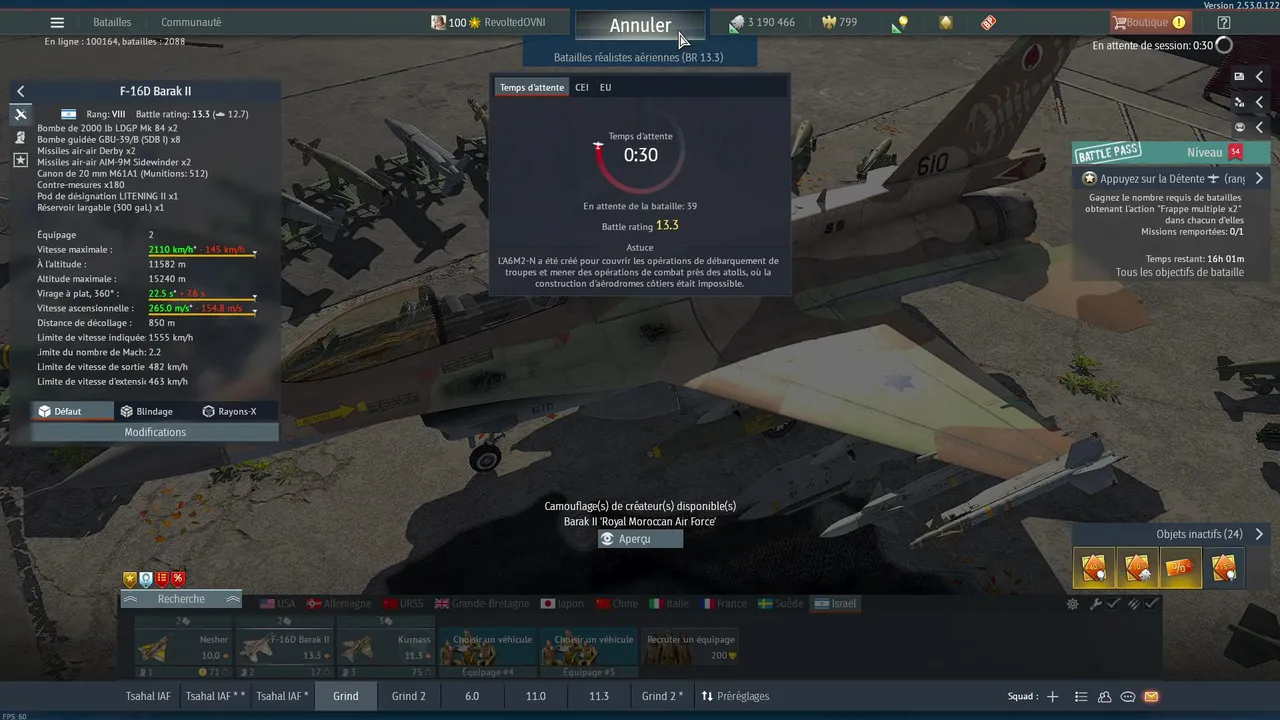
Task: Click Recruter un équipage slot
Action: [x=690, y=648]
